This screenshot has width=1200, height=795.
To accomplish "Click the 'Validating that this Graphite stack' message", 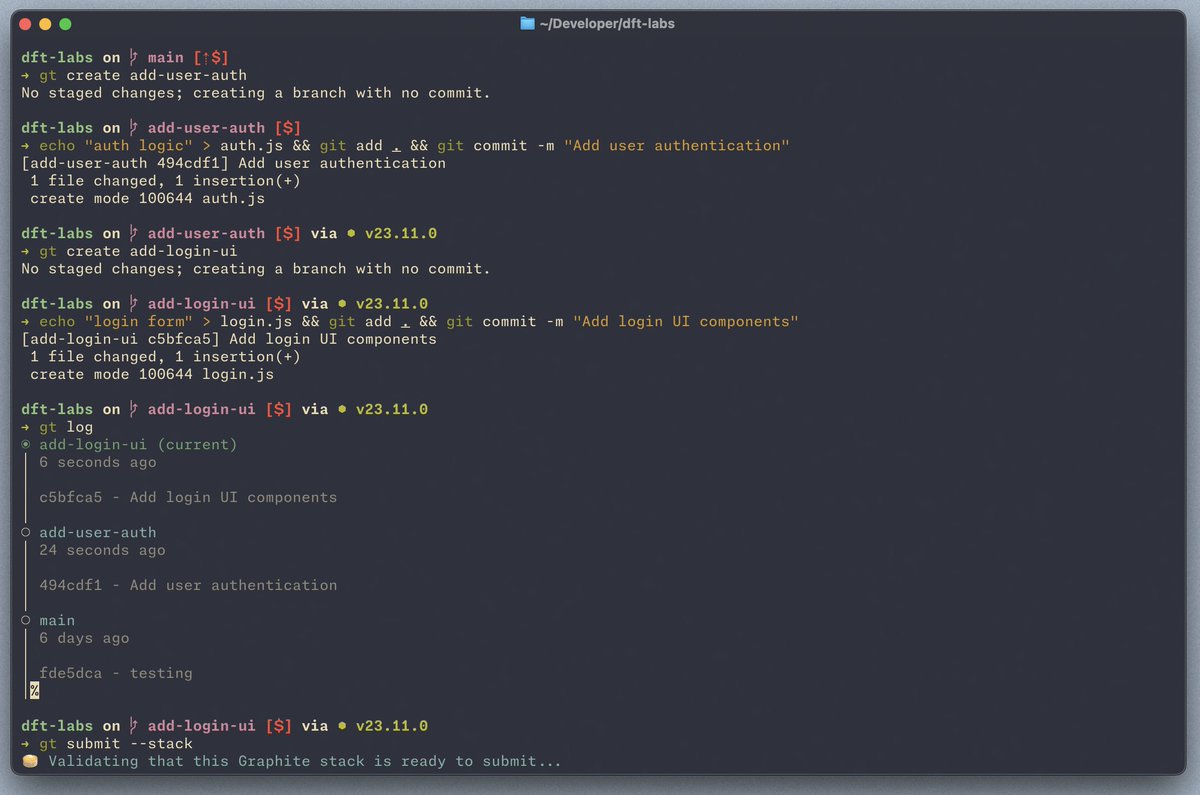I will click(x=305, y=762).
